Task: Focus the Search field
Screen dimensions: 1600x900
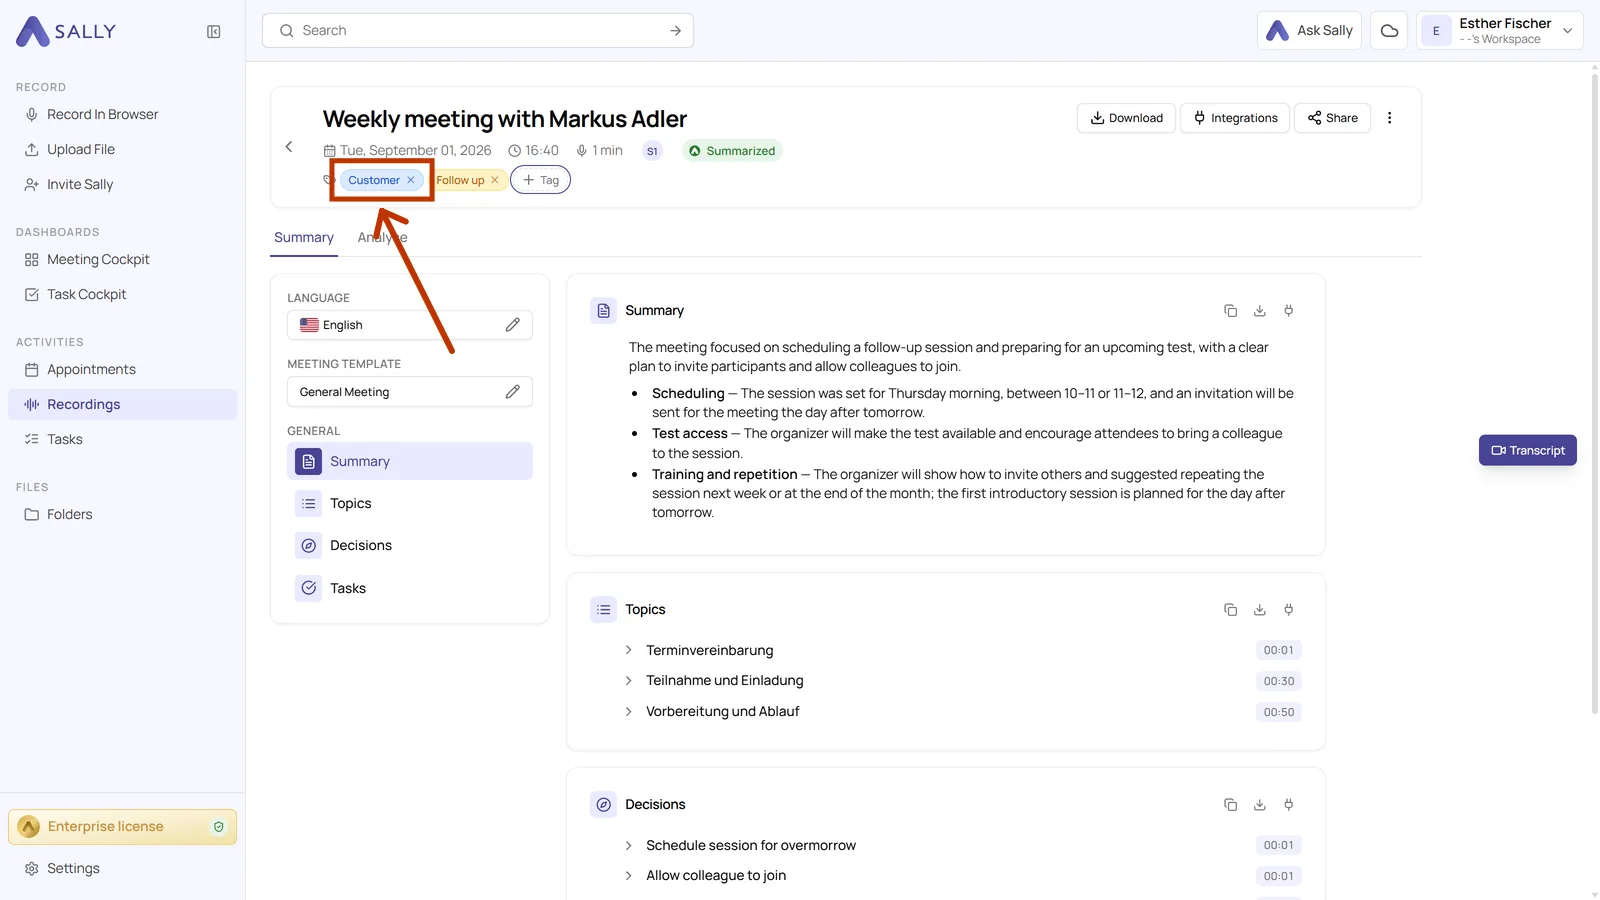Action: 478,31
